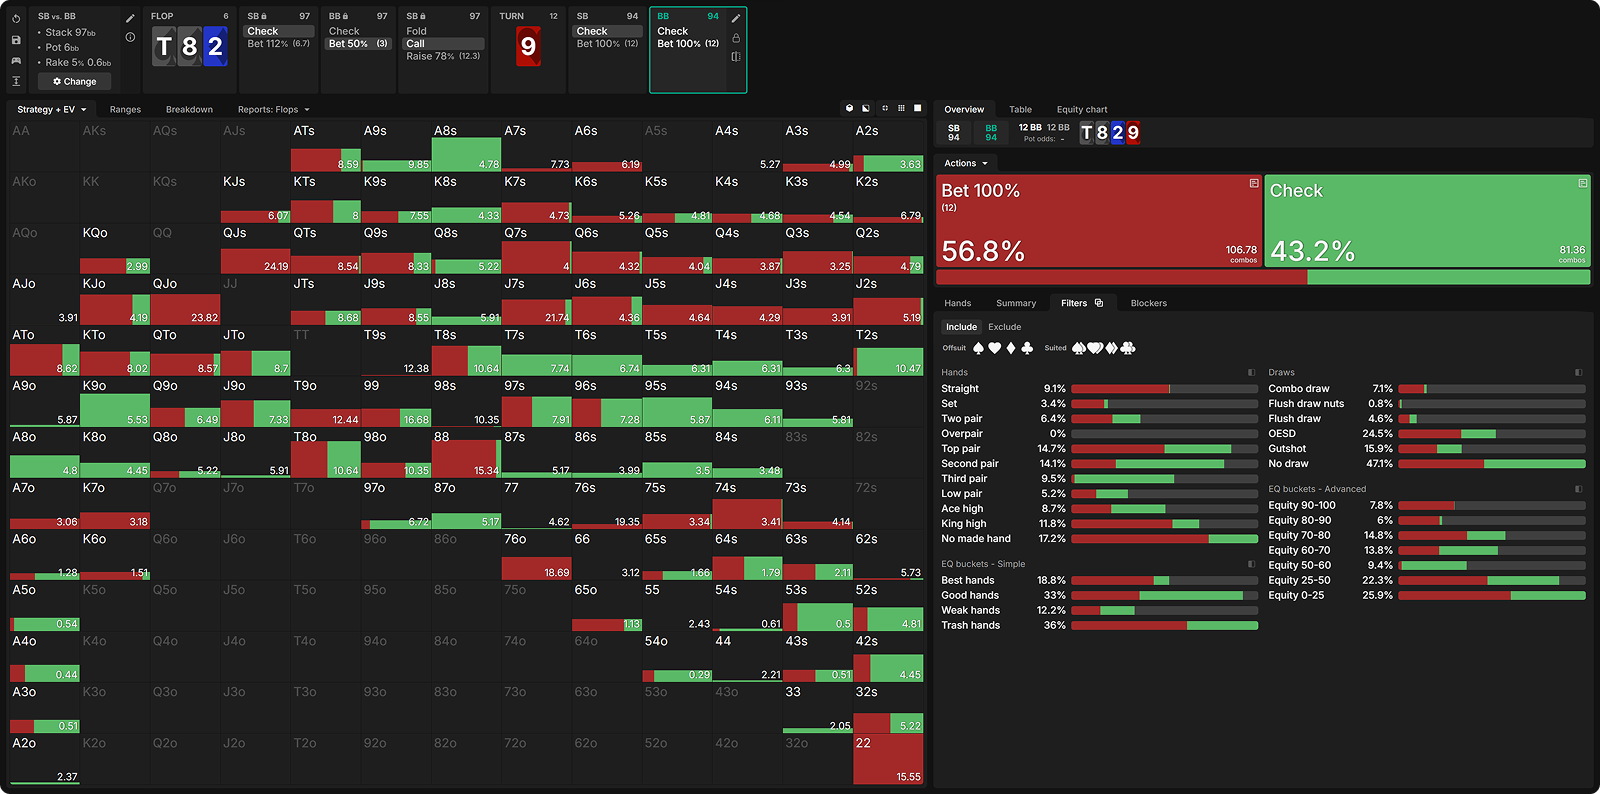Toggle the offsuit spade suit filter
The image size is (1600, 794).
(978, 348)
